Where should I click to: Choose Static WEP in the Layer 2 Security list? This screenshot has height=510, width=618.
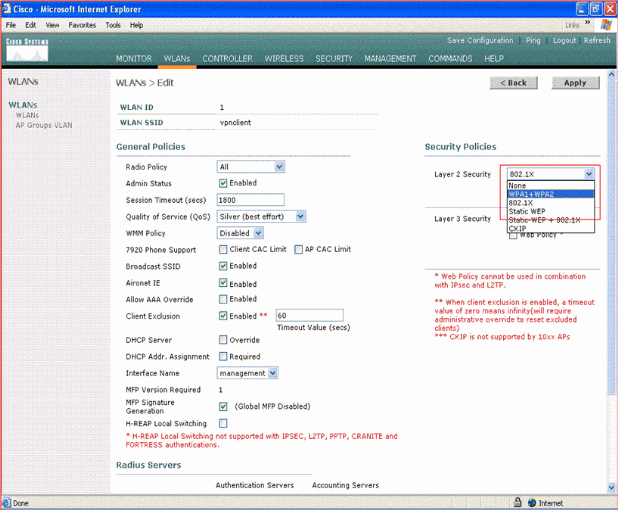coord(551,211)
